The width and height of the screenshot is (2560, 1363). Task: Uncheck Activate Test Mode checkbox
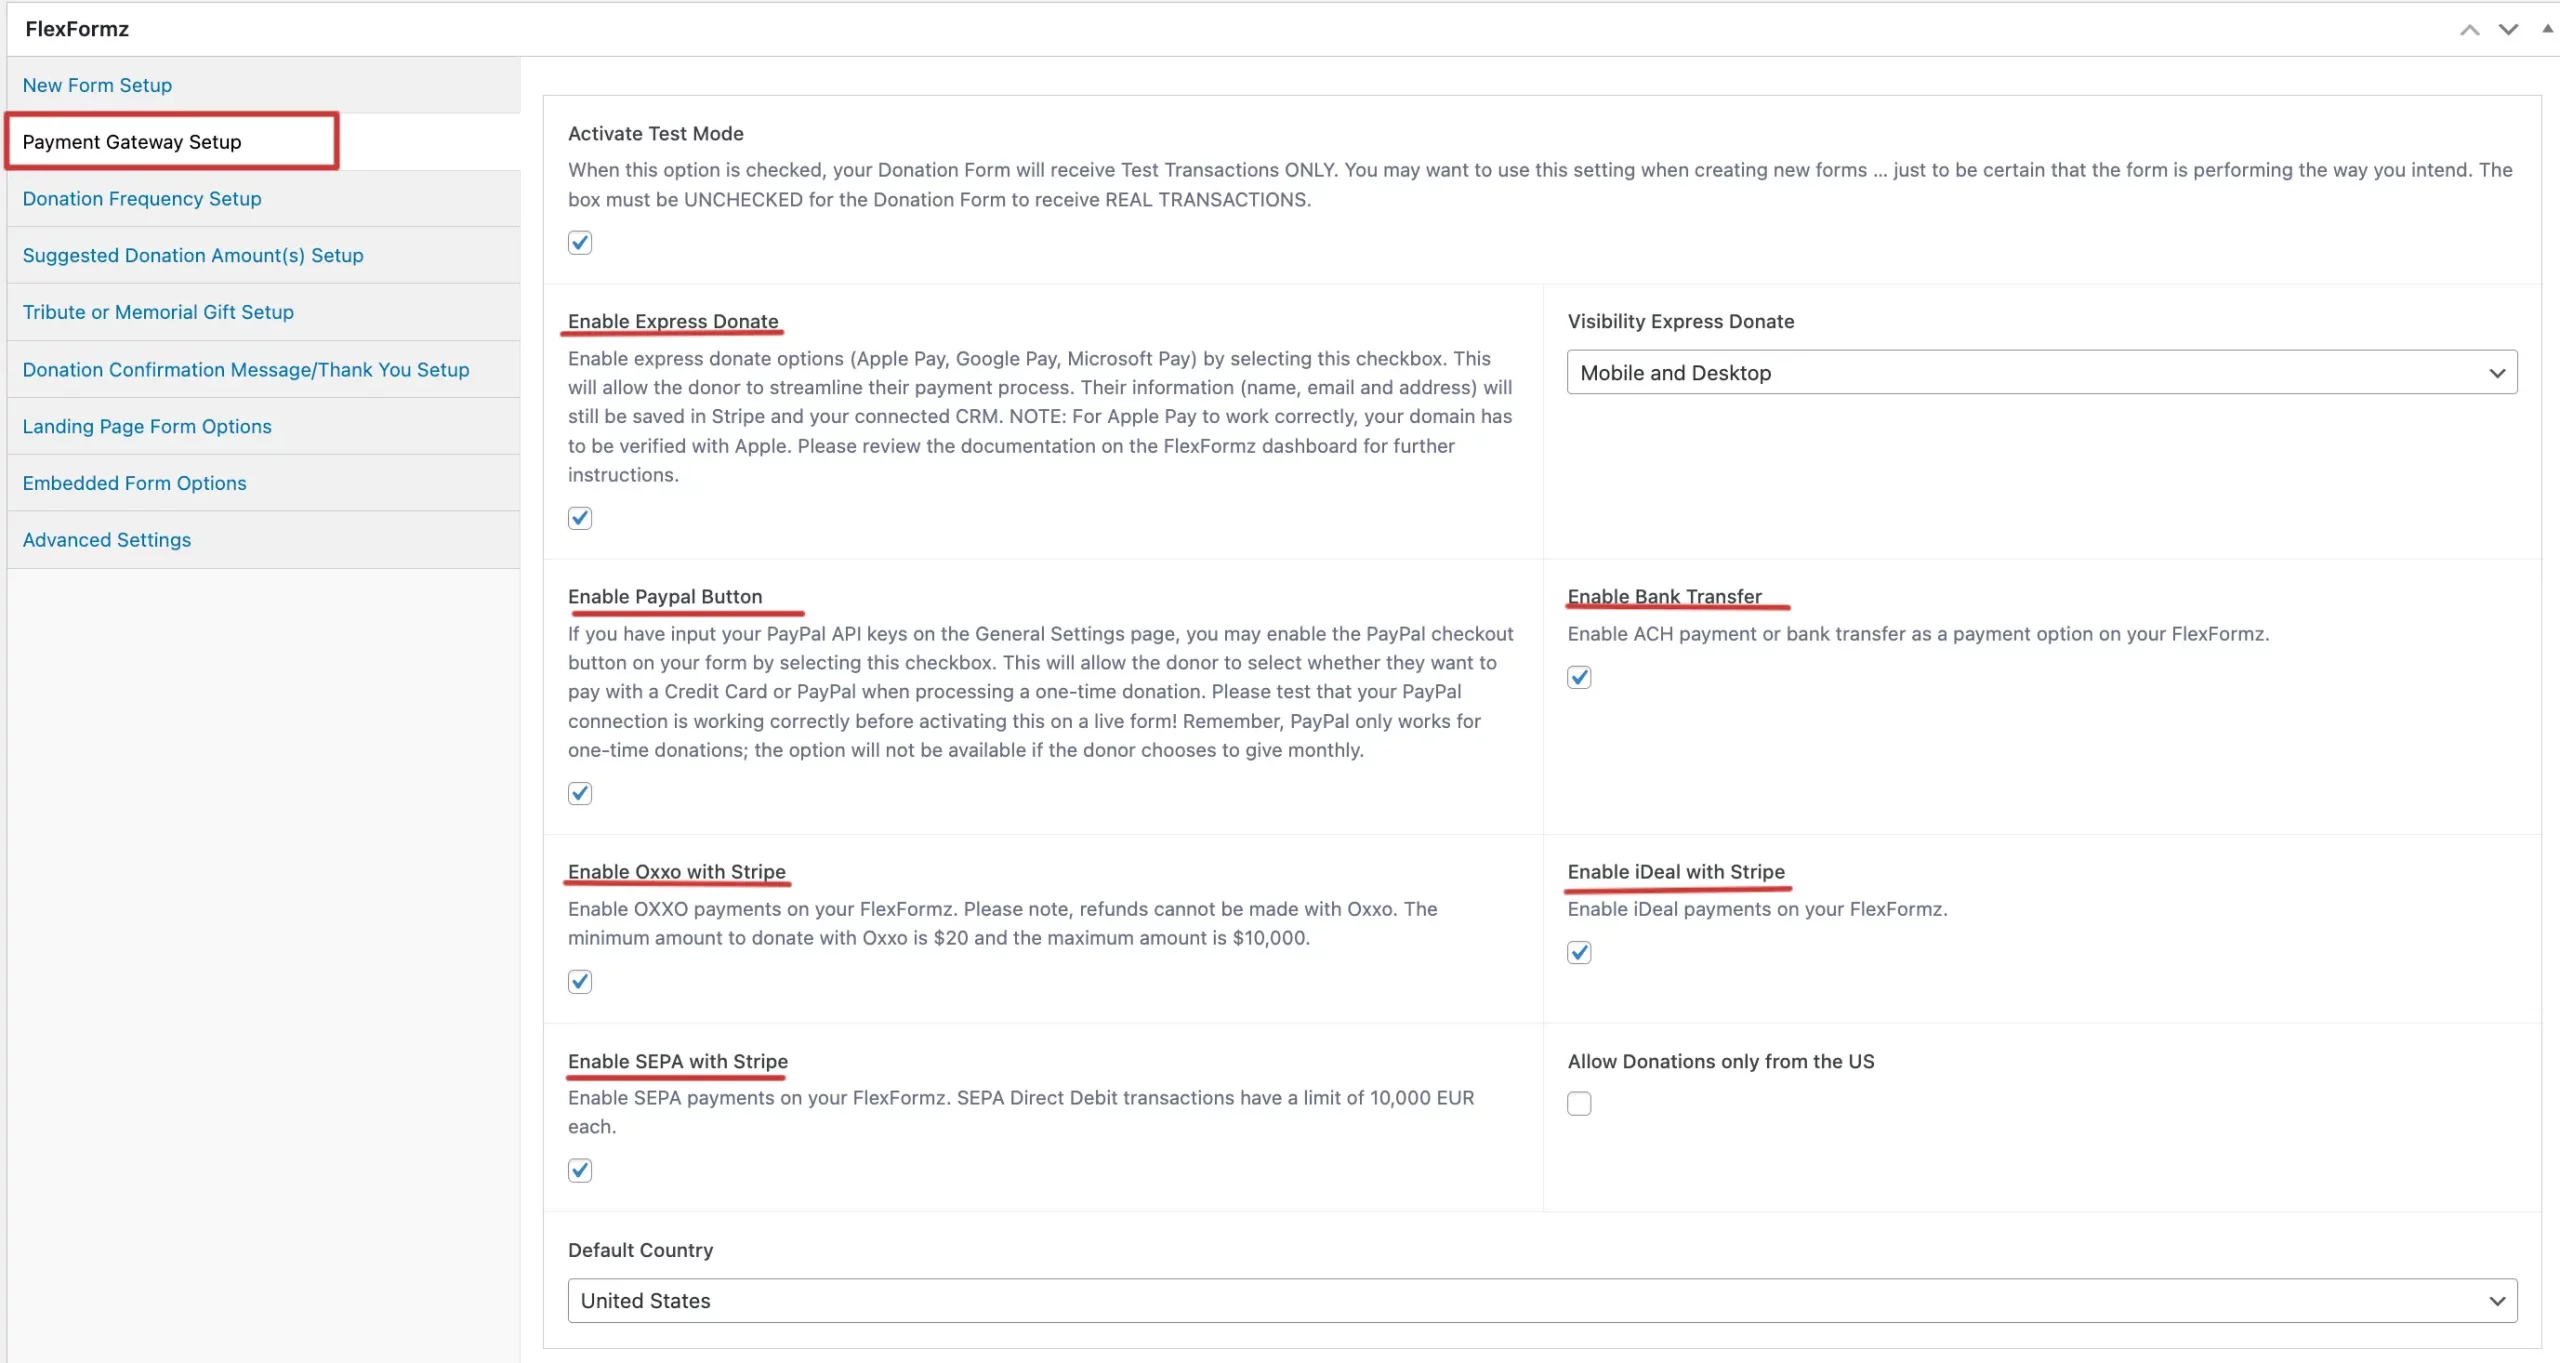[x=580, y=243]
